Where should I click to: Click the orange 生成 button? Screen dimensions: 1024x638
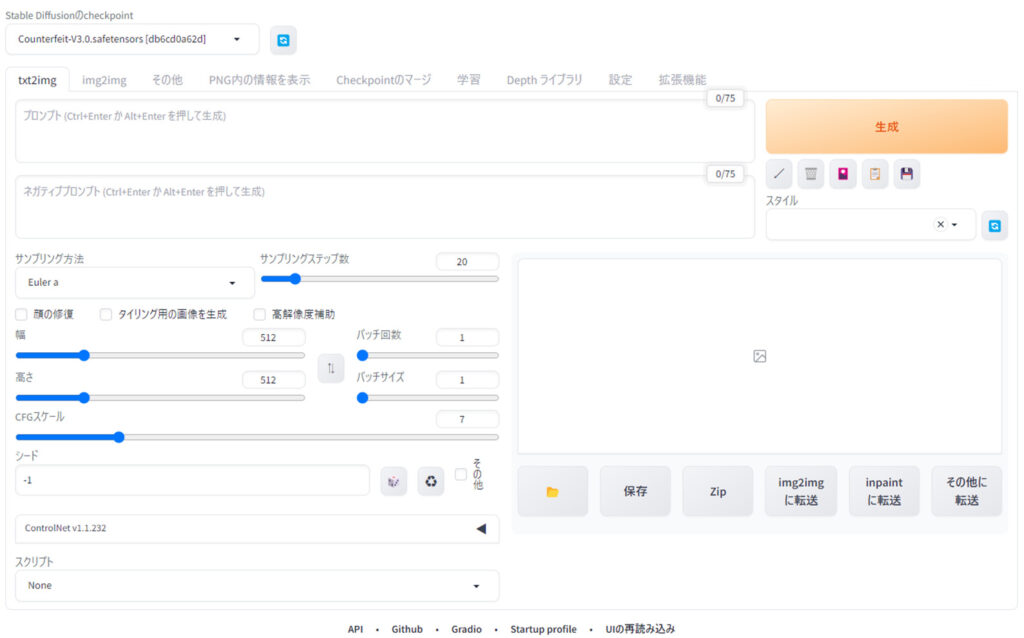click(x=886, y=127)
